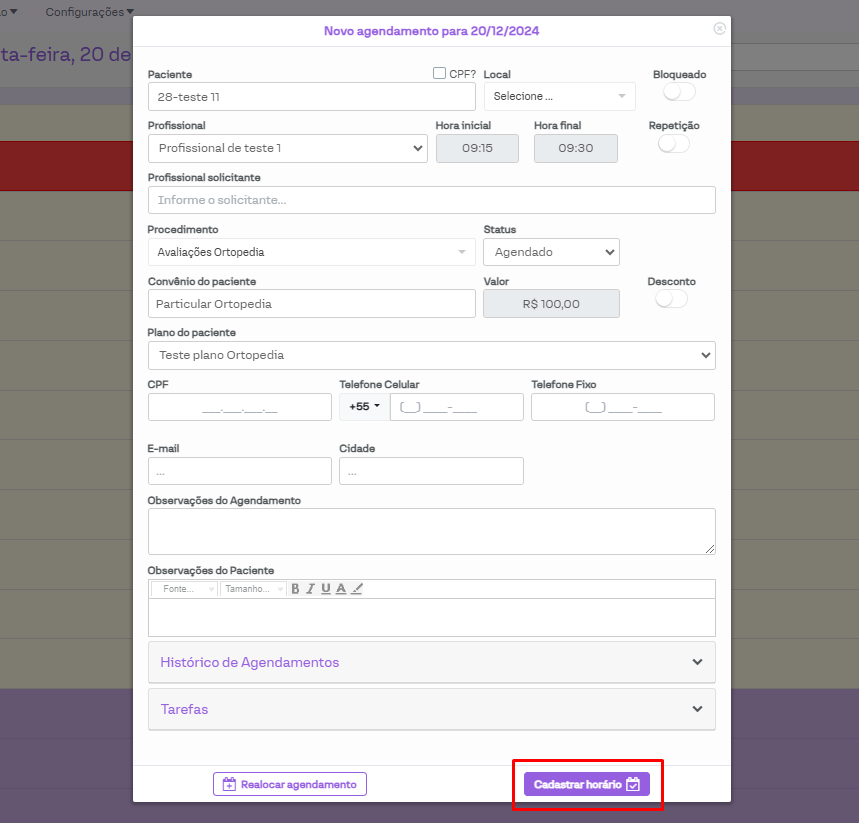This screenshot has height=823, width=859.
Task: Open the text color tool
Action: 341,589
